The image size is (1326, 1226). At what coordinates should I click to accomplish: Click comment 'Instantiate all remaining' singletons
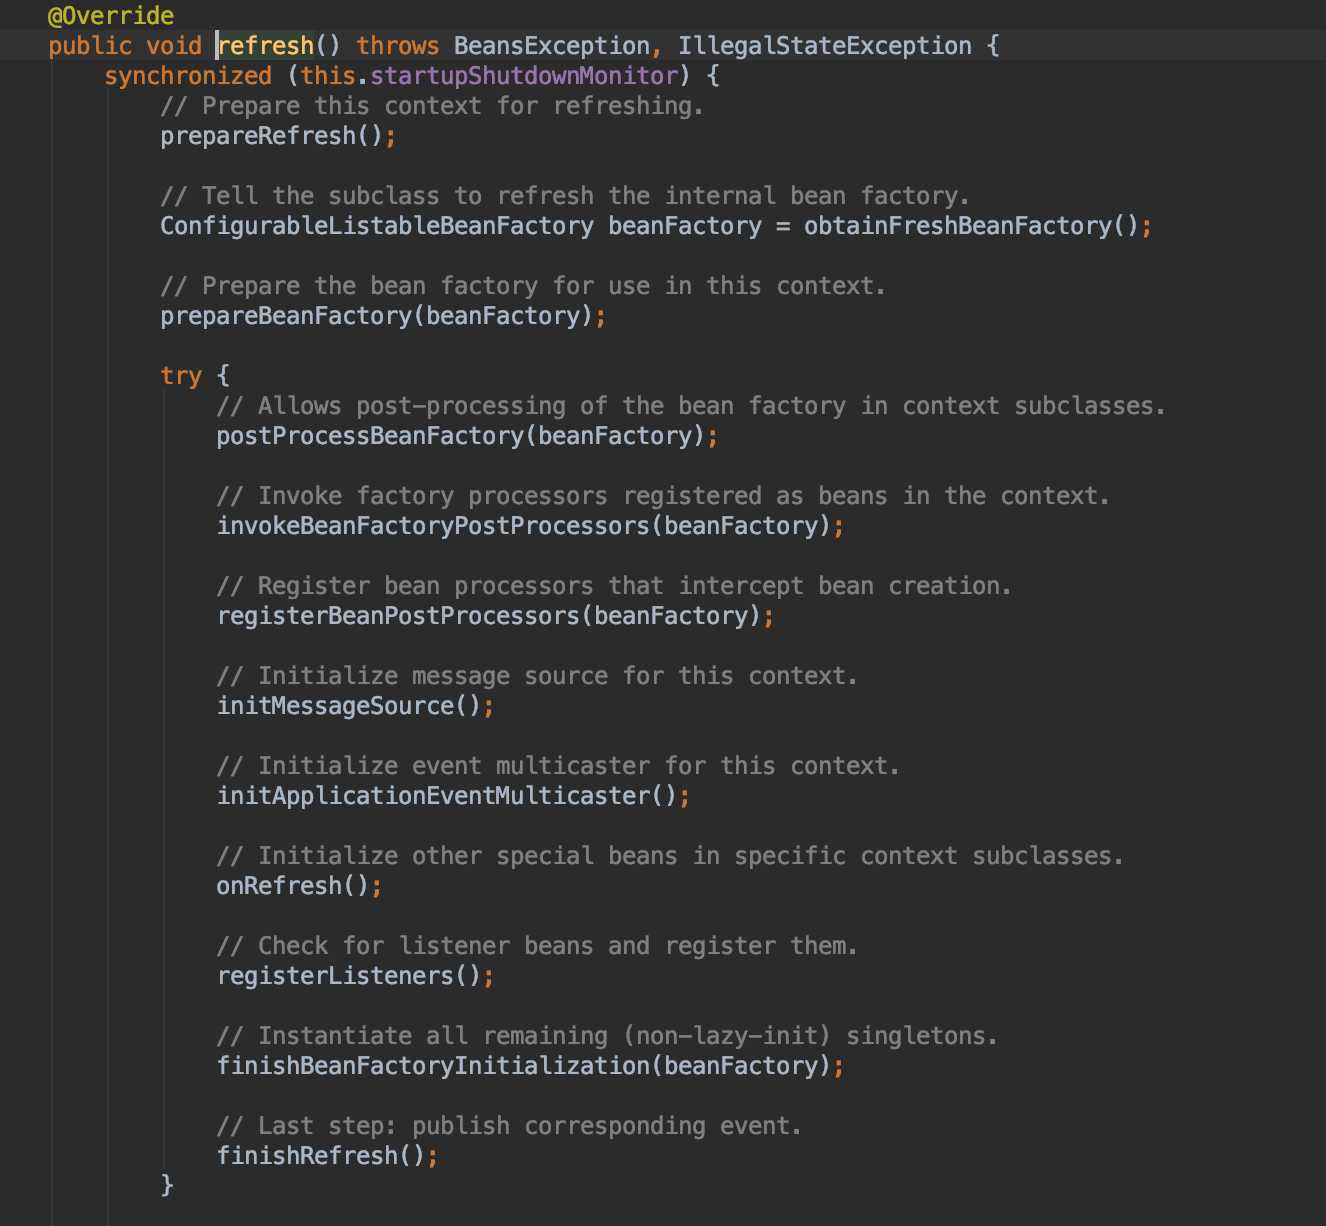607,1036
